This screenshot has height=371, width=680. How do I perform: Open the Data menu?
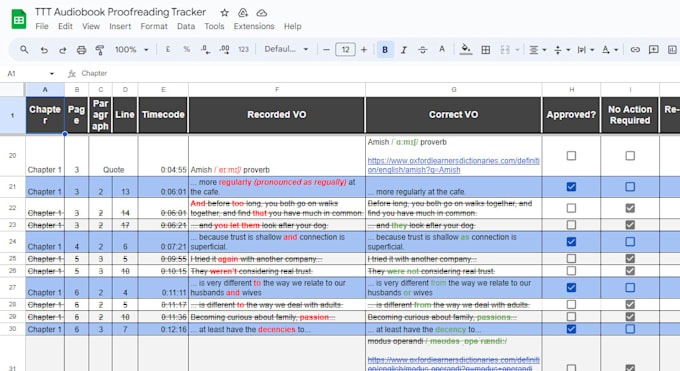[x=186, y=26]
